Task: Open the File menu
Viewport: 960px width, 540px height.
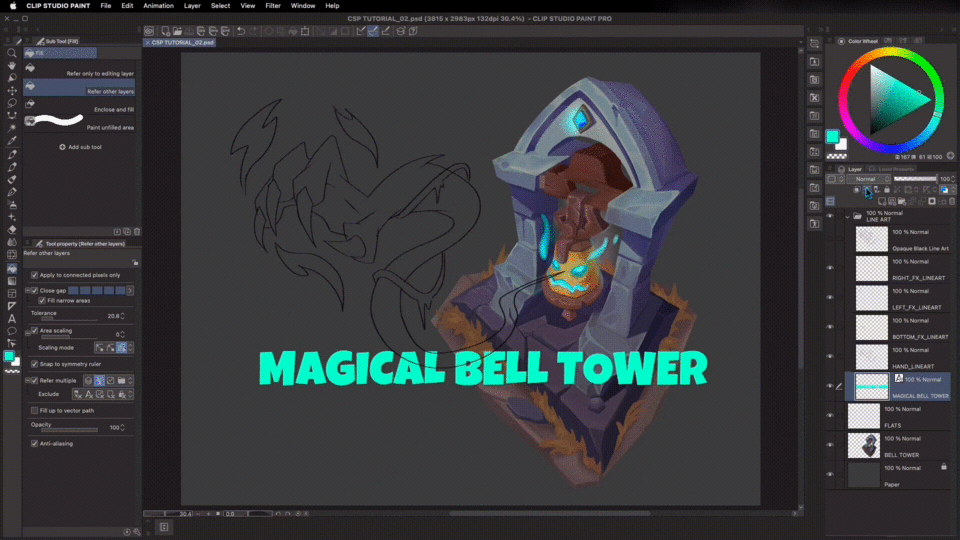Action: [x=106, y=6]
